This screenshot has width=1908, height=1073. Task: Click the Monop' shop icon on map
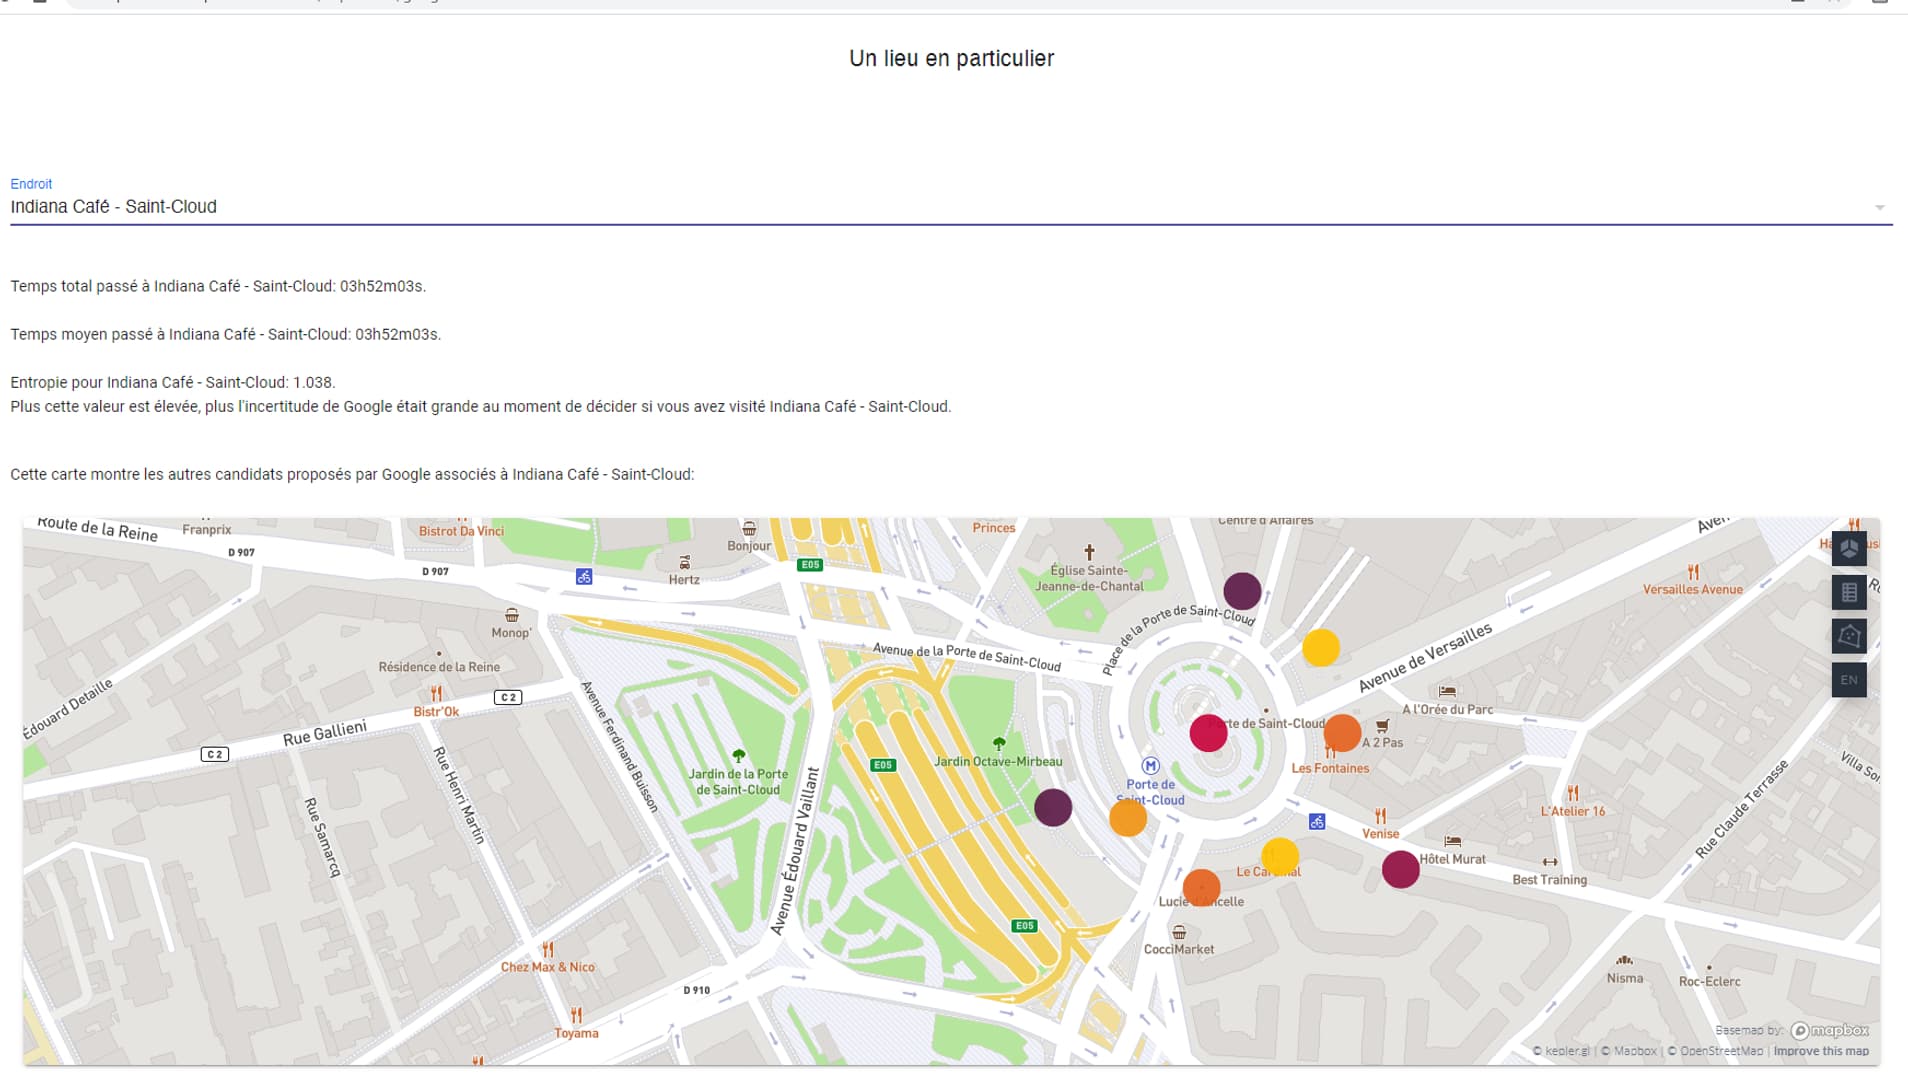coord(511,615)
